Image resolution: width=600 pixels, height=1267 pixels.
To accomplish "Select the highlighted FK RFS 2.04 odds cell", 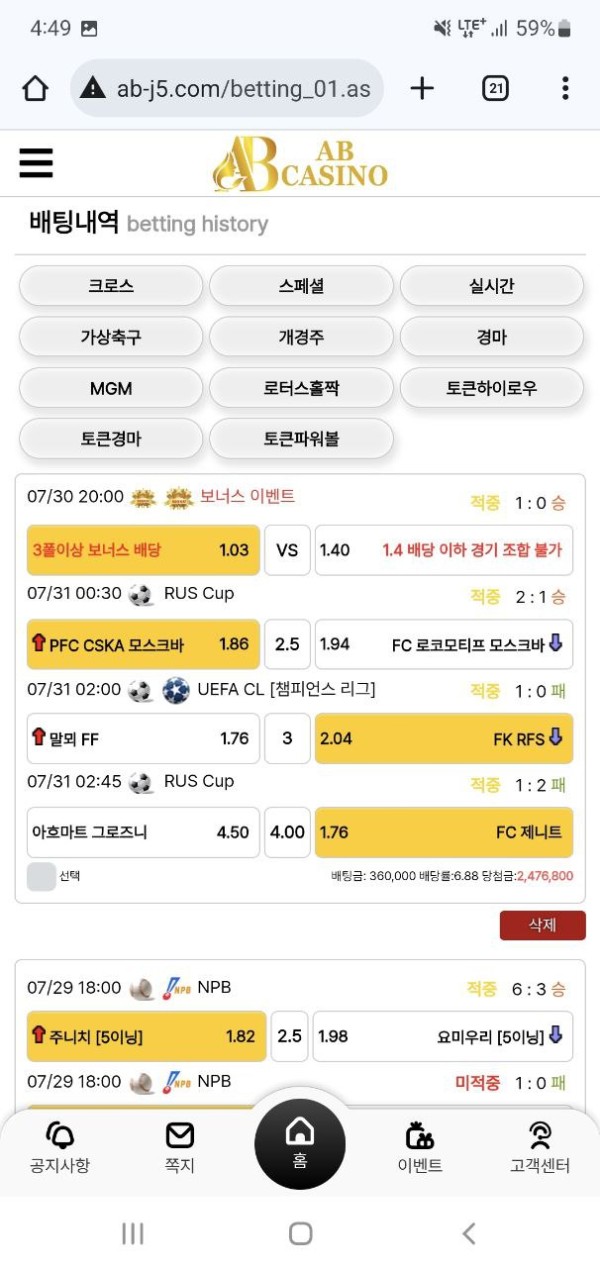I will [444, 739].
